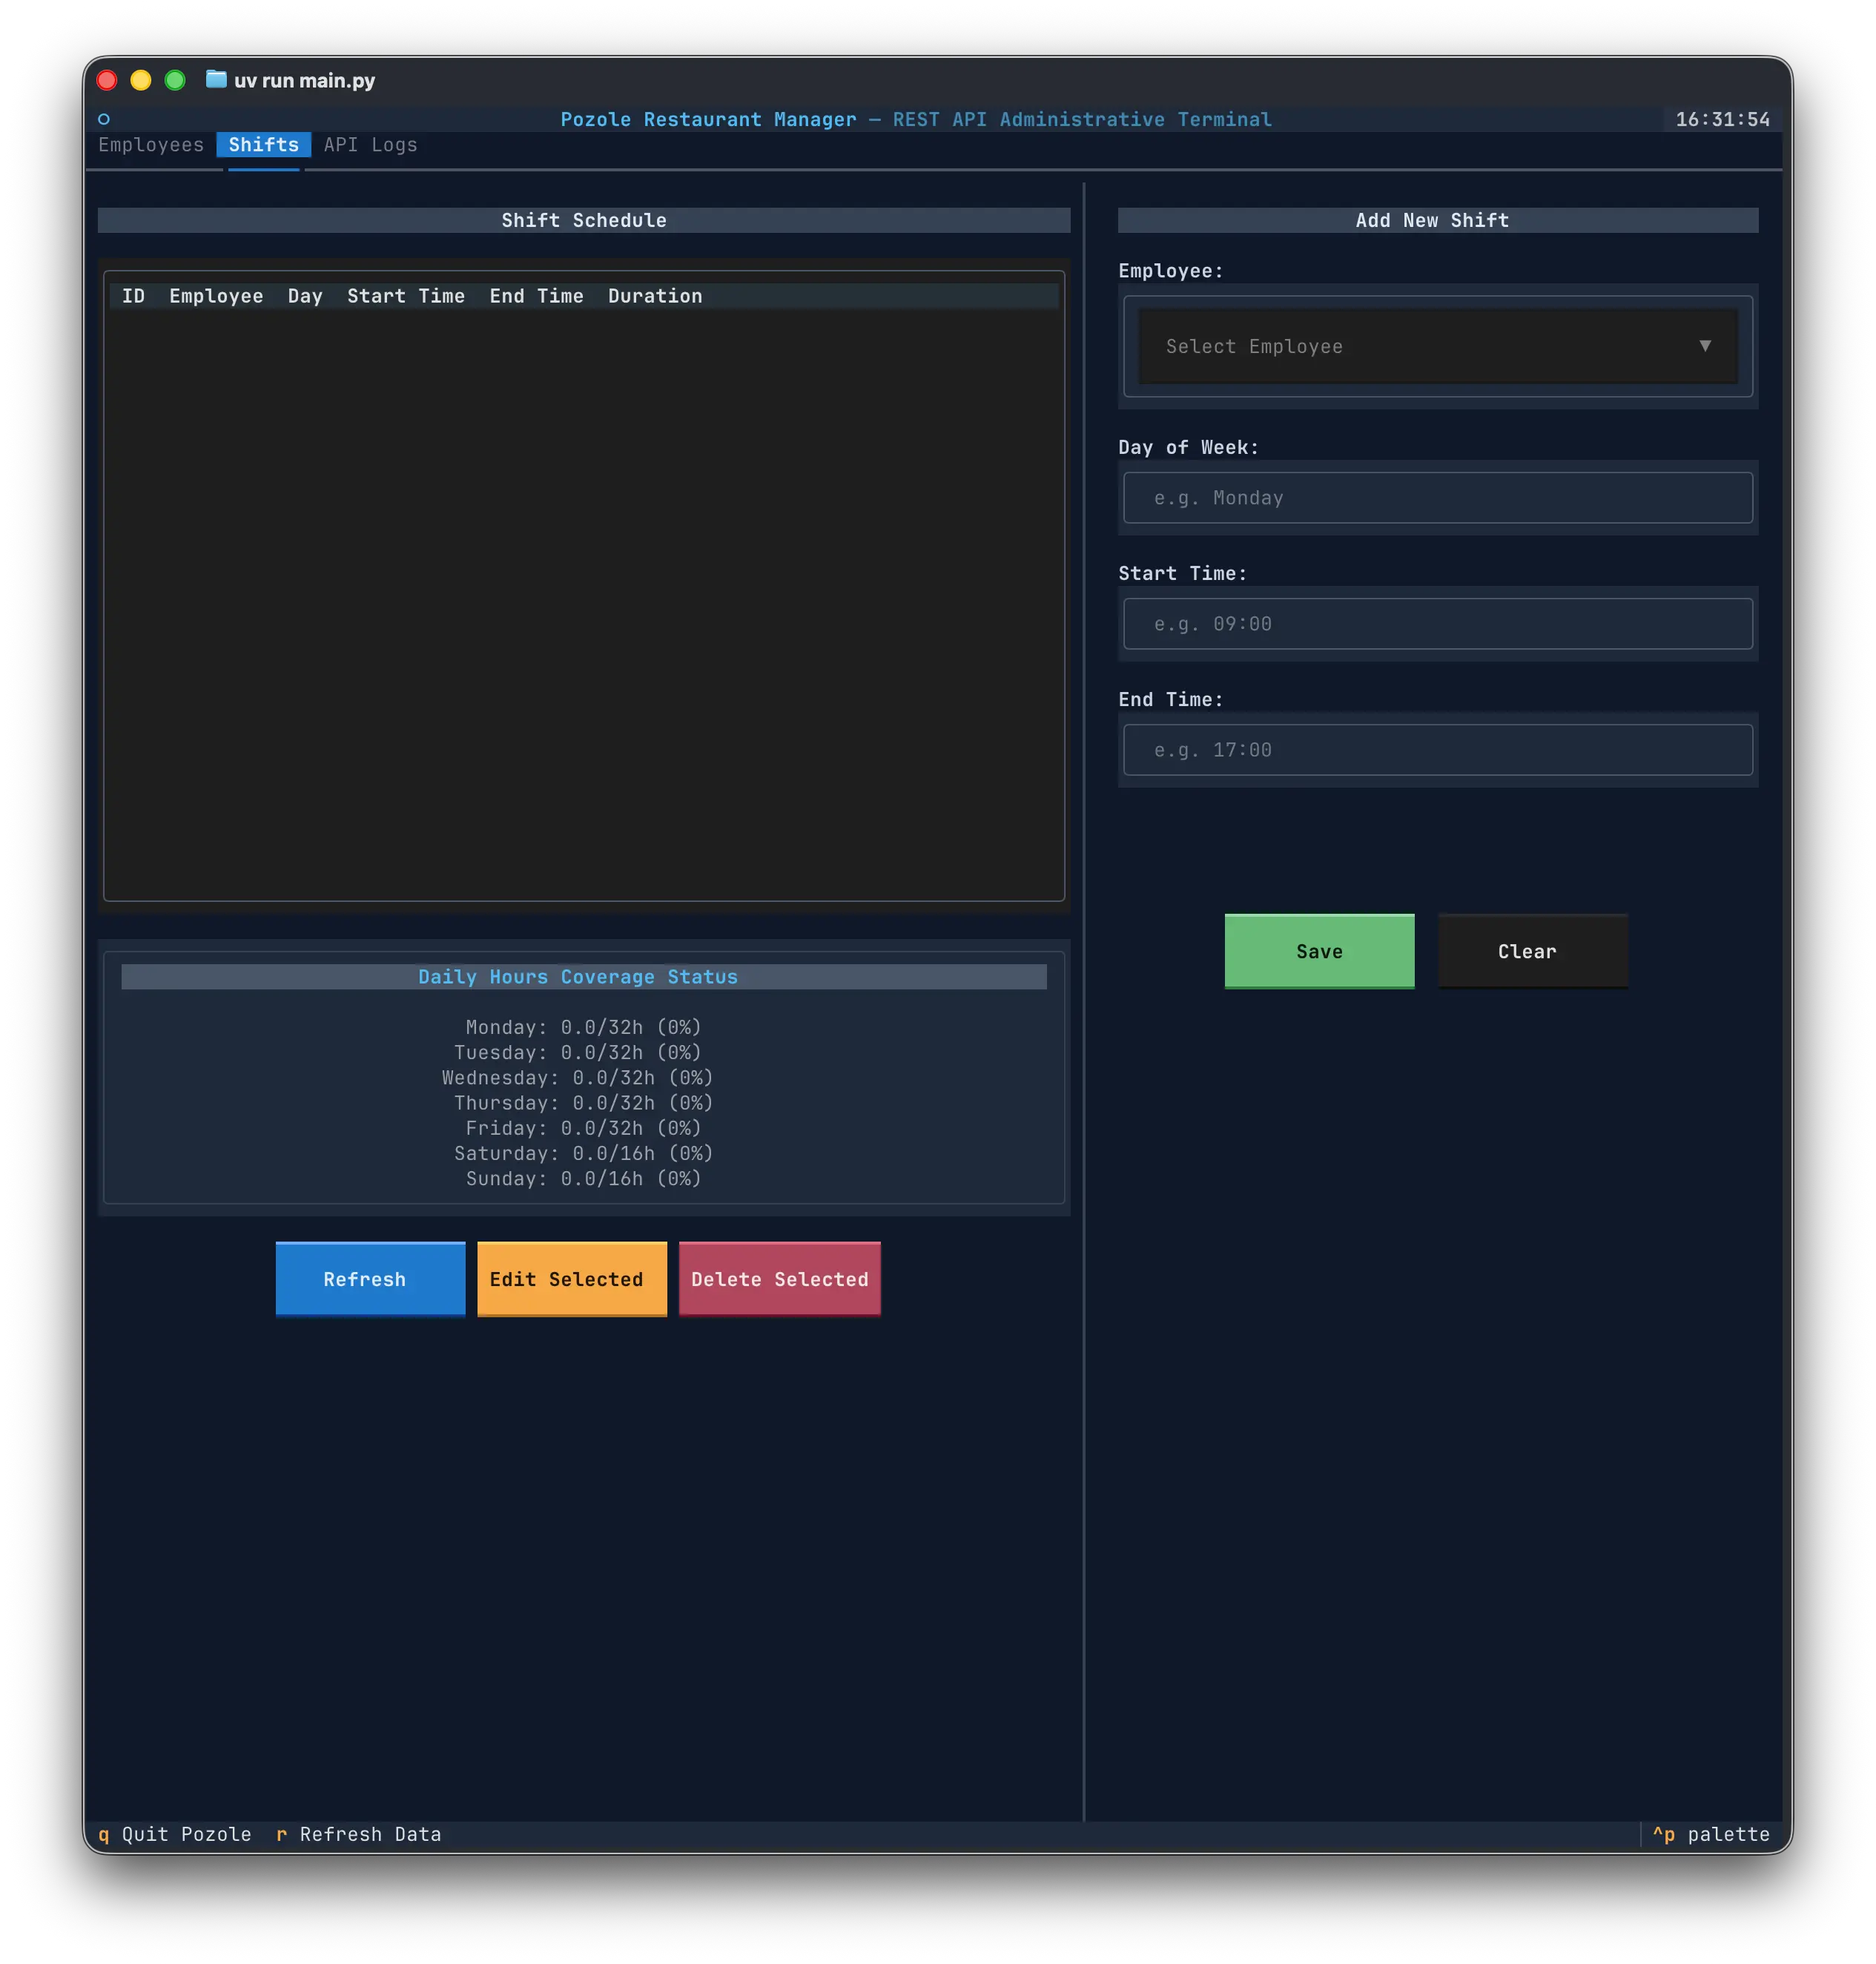Click the Sunday coverage line
This screenshot has width=1876, height=1964.
[x=584, y=1178]
